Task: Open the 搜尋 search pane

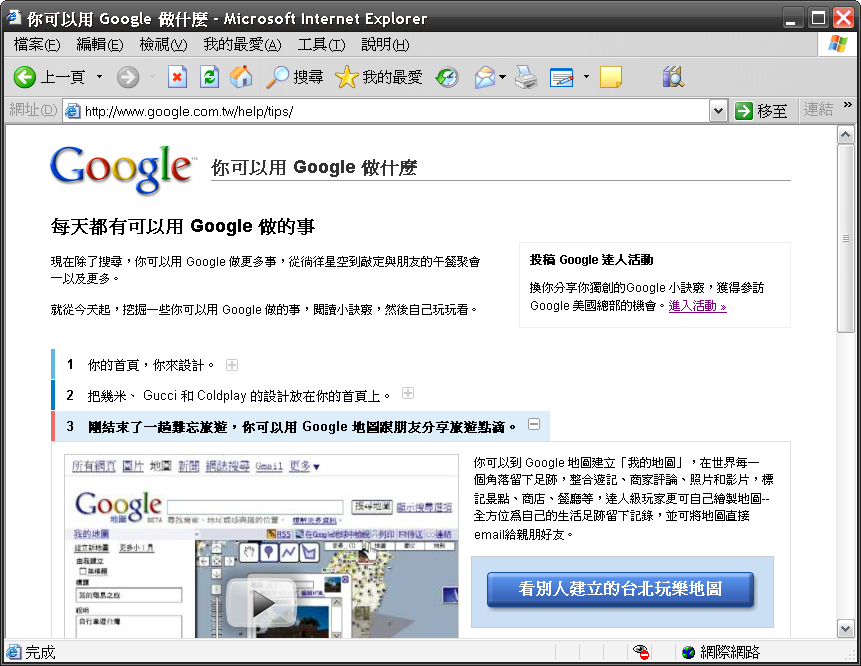Action: (294, 77)
